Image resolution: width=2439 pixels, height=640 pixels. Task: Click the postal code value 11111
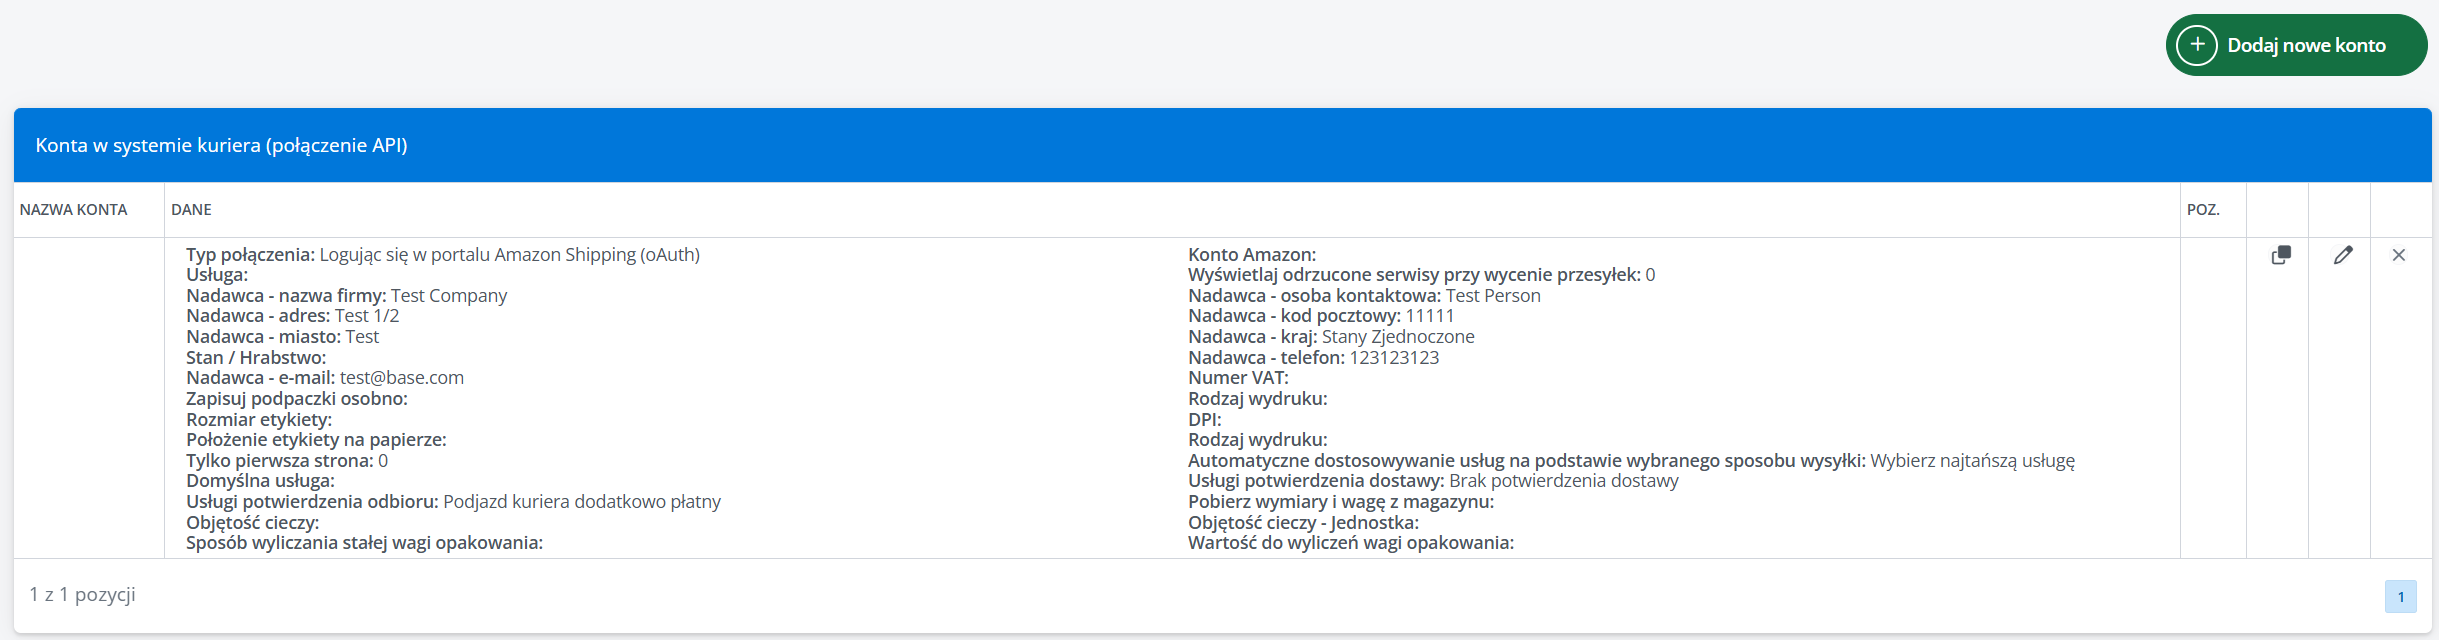(x=1429, y=316)
